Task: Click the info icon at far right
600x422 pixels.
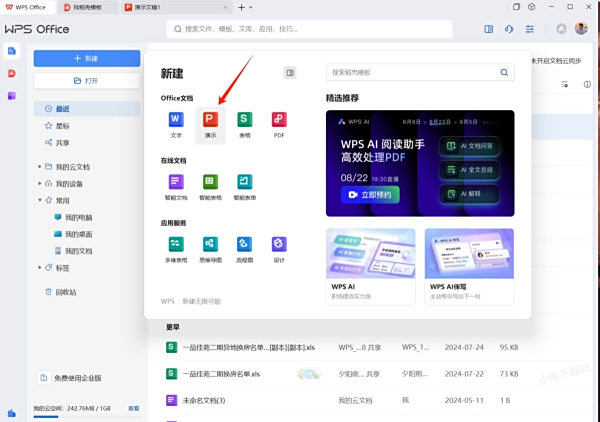Action: [x=587, y=85]
